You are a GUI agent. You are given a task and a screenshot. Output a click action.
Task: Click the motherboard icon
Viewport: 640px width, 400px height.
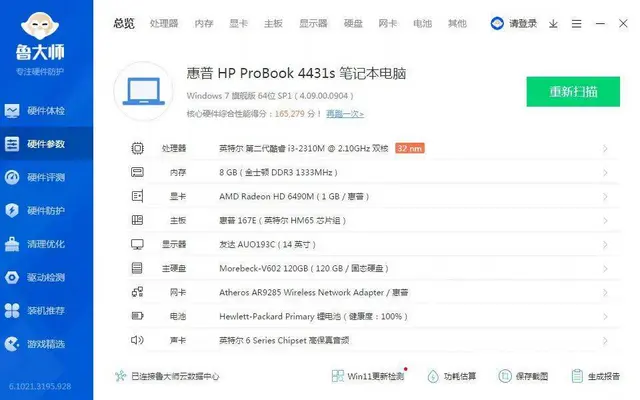click(x=138, y=220)
